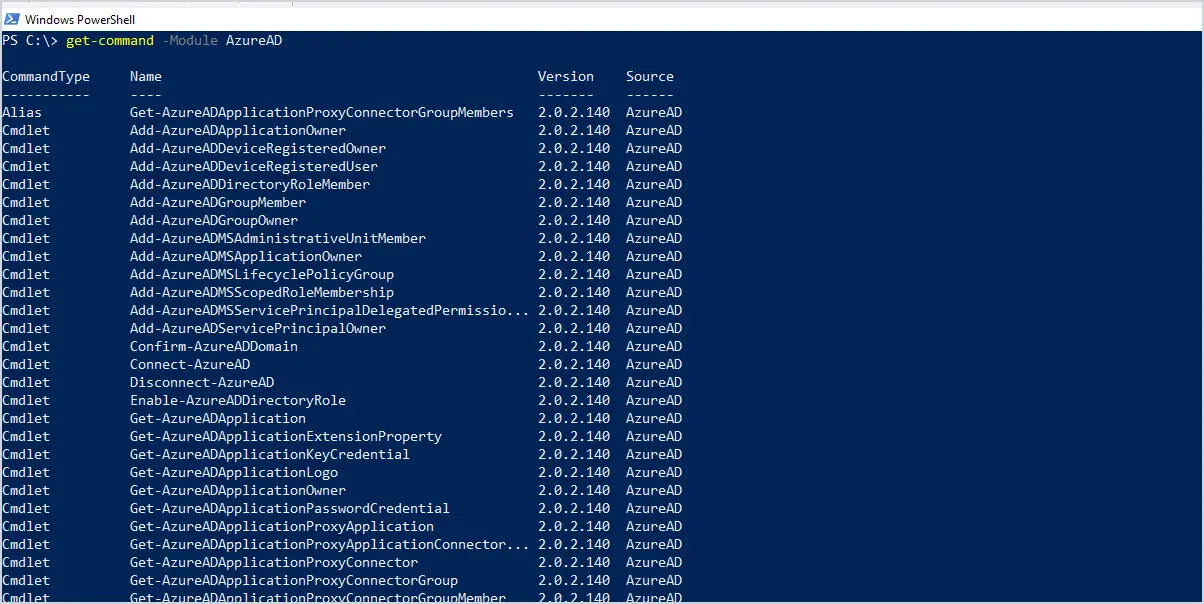The height and width of the screenshot is (604, 1204).
Task: Select Add-AzureADMSLifecyclePolicyGroup text
Action: [262, 274]
